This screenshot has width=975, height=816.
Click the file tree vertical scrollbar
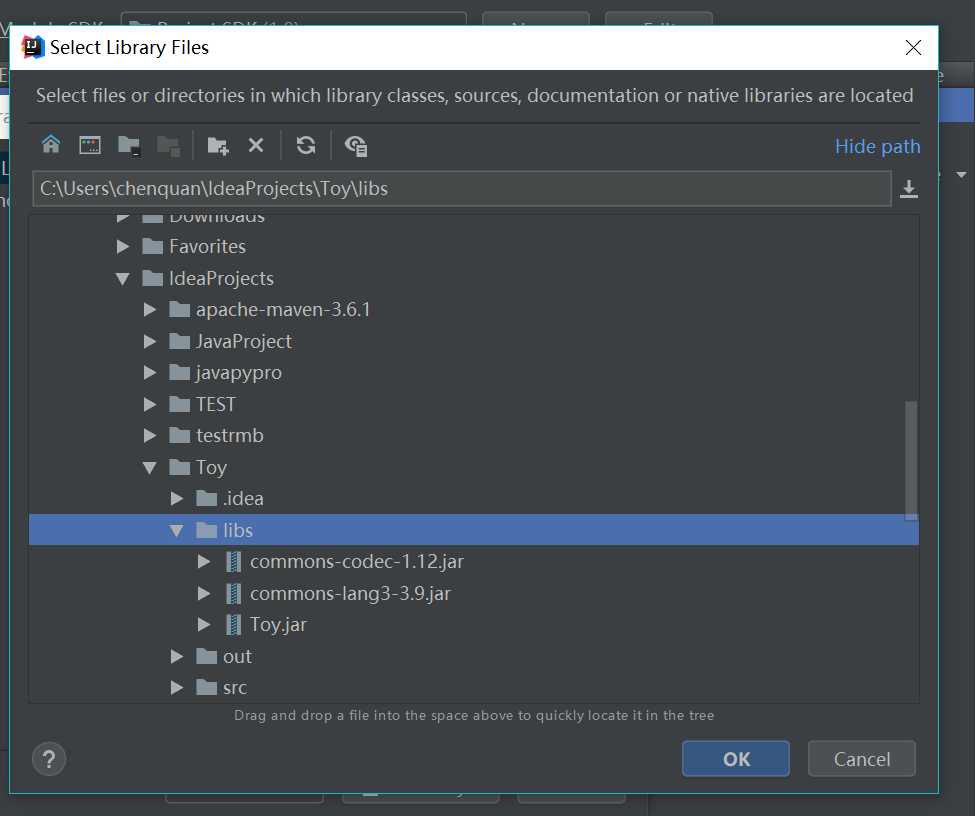[x=911, y=460]
